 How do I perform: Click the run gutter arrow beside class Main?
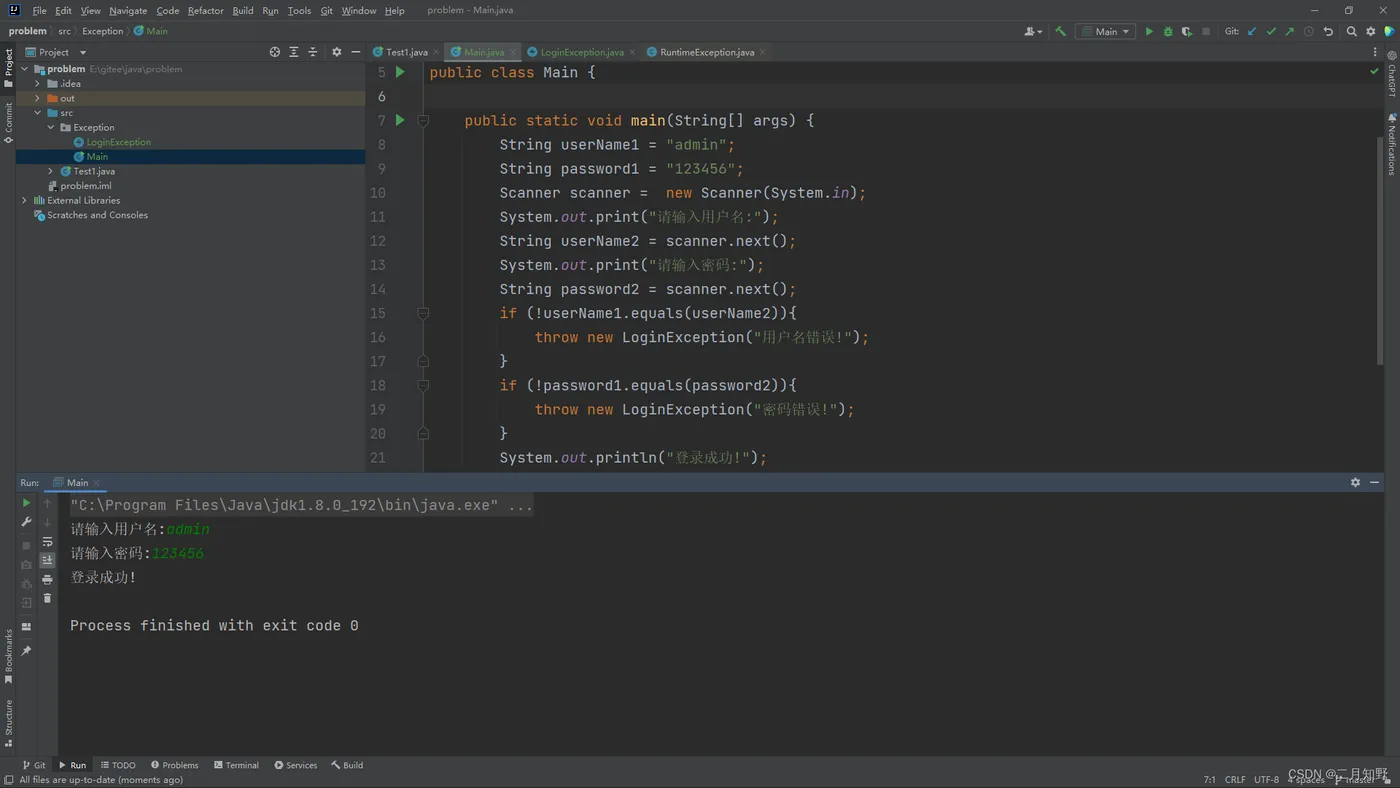(400, 72)
